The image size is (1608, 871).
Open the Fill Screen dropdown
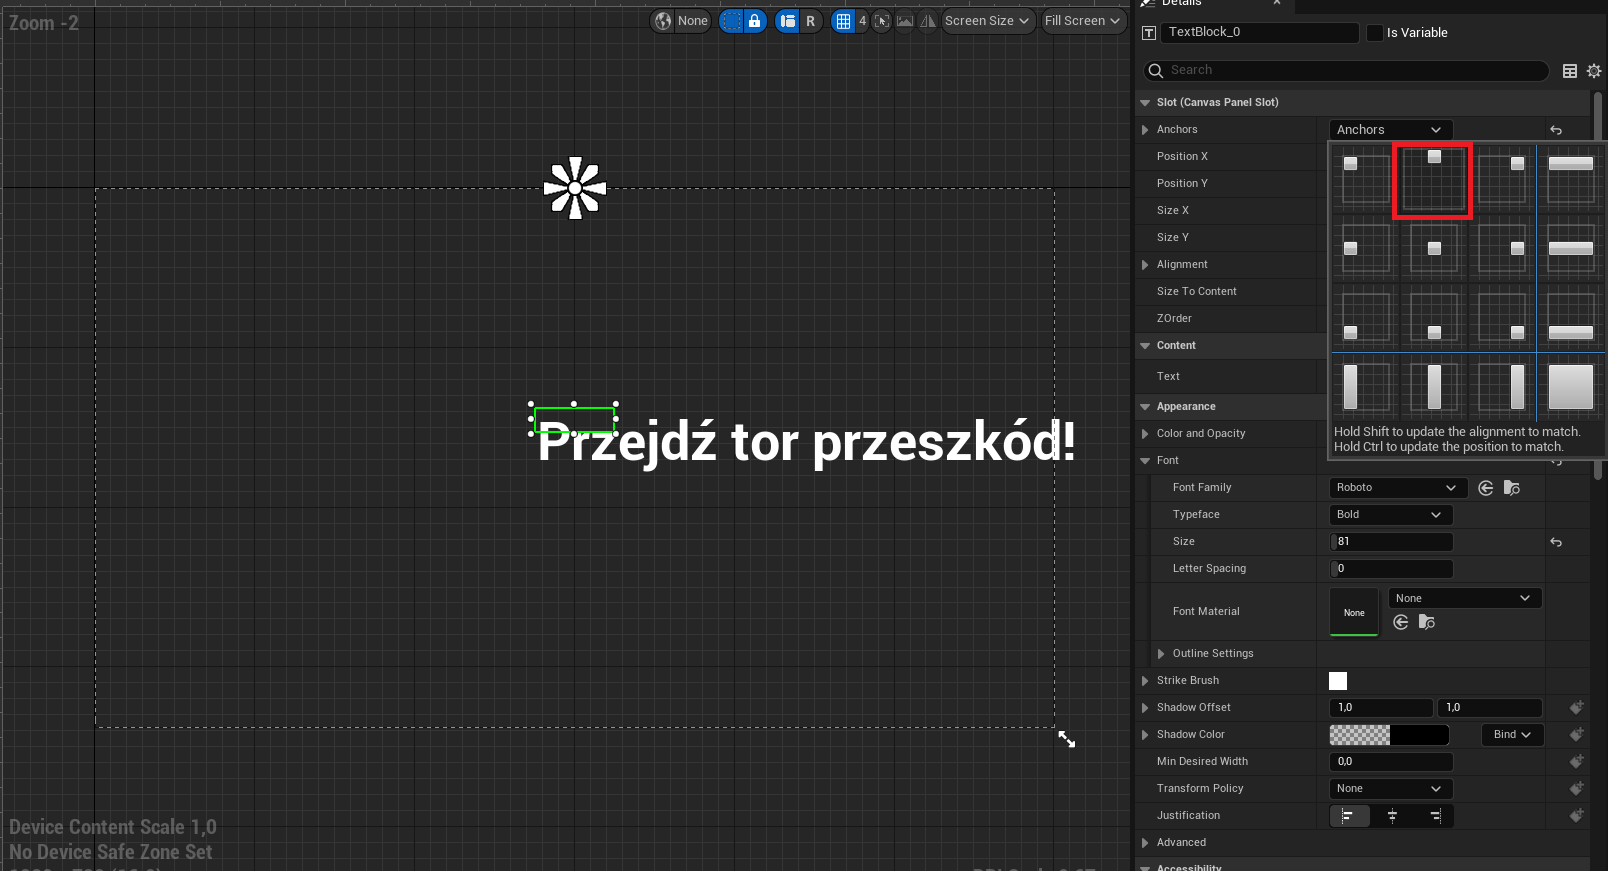tap(1082, 21)
